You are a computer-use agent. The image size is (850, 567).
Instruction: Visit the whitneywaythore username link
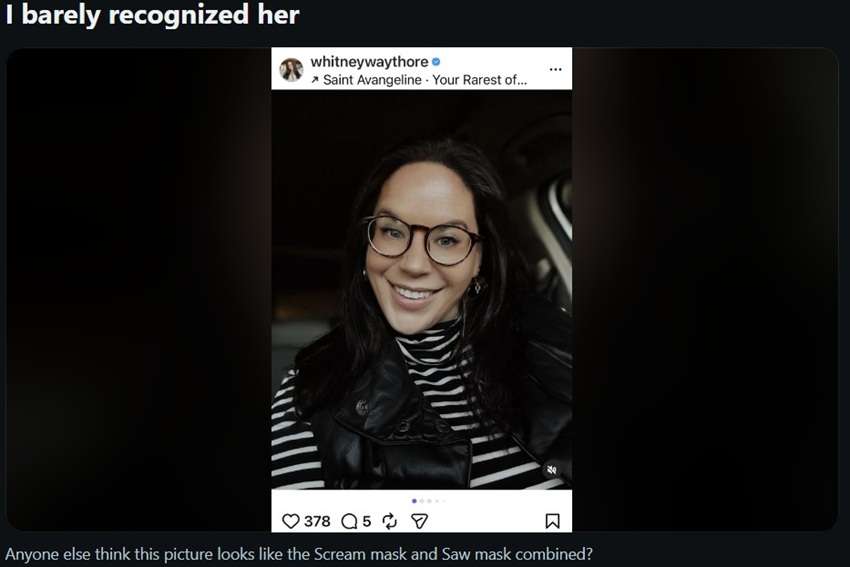[x=369, y=62]
